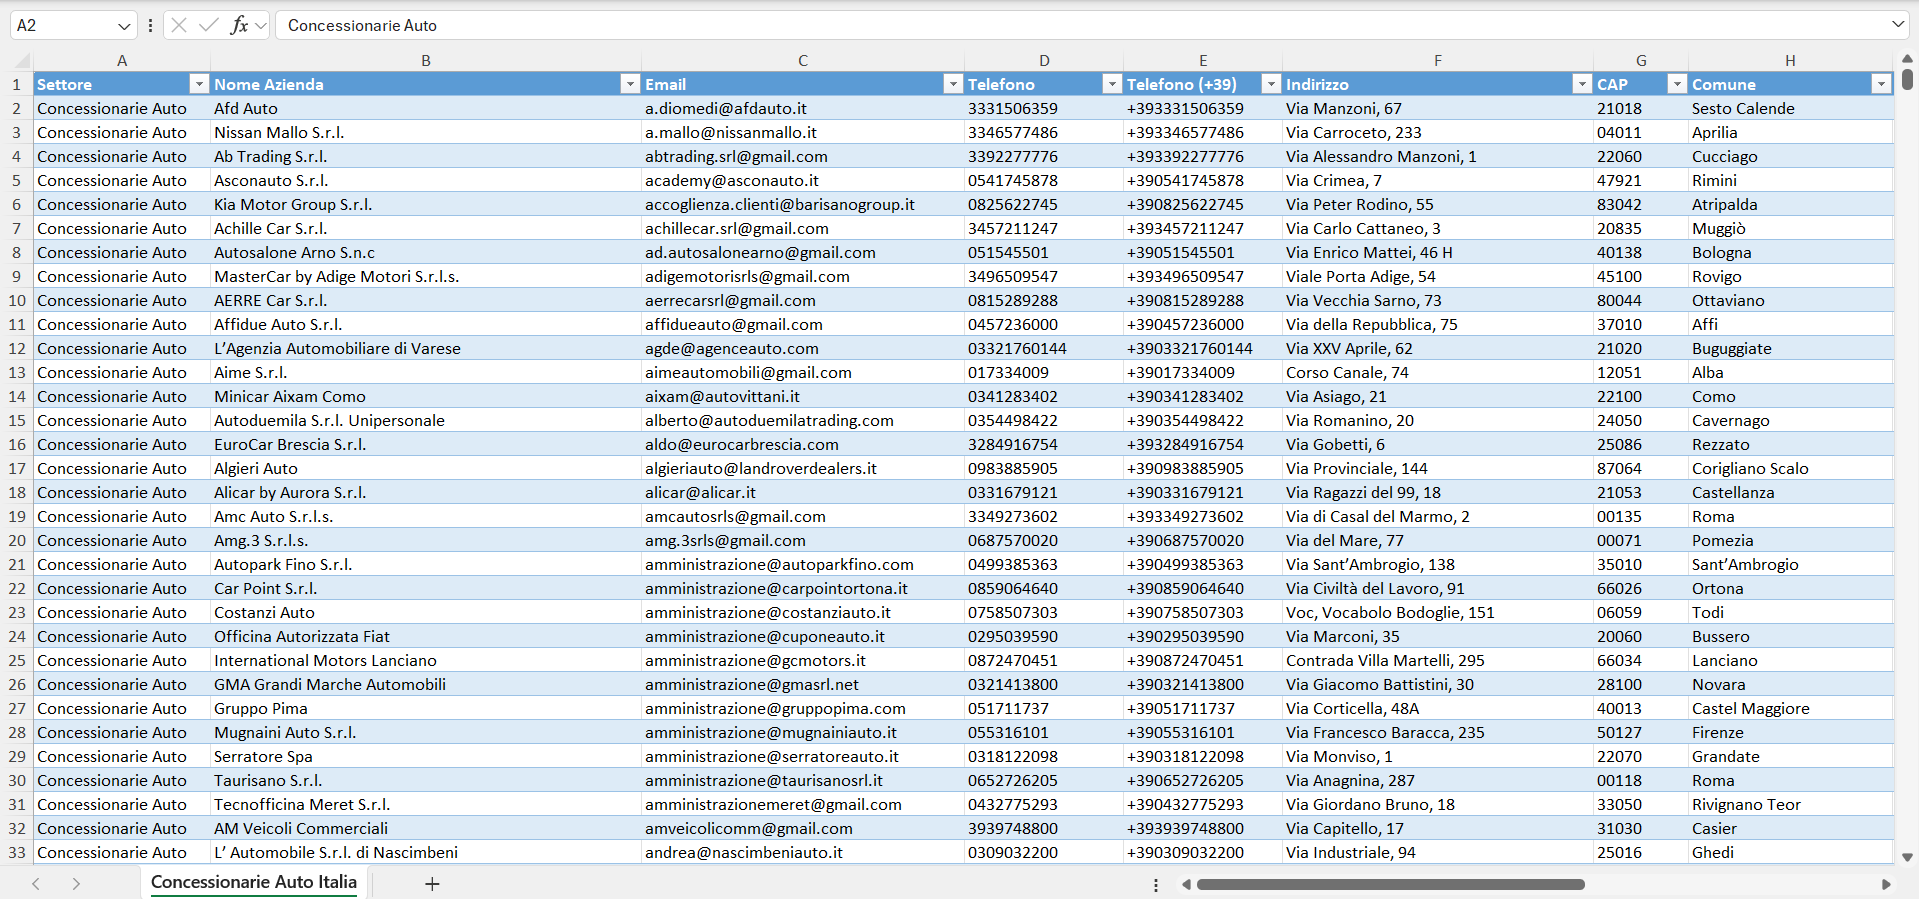Select cell a.mallo@nissanmallo.it
This screenshot has height=899, width=1919.
pyautogui.click(x=803, y=132)
